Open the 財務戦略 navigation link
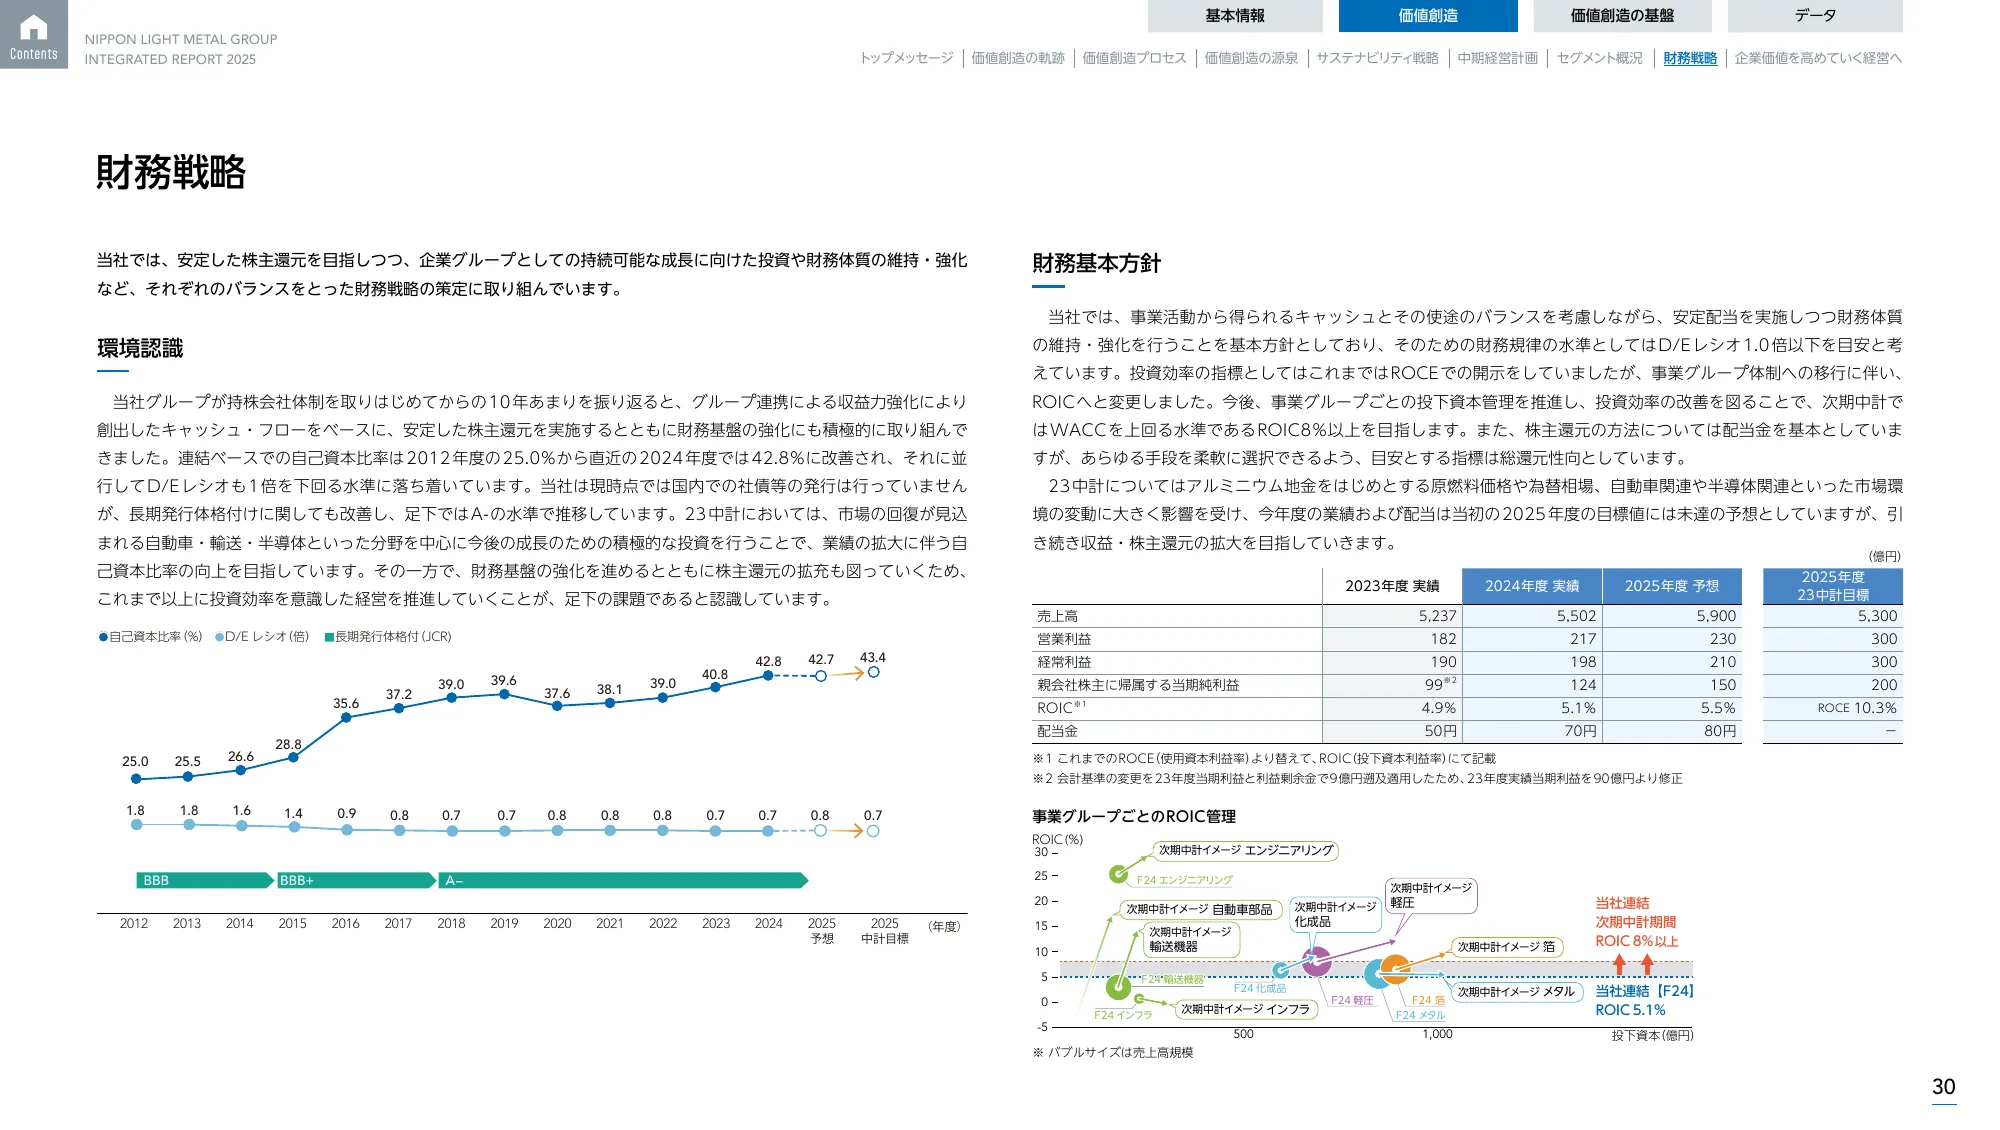Image resolution: width=2000 pixels, height=1130 pixels. 1689,58
